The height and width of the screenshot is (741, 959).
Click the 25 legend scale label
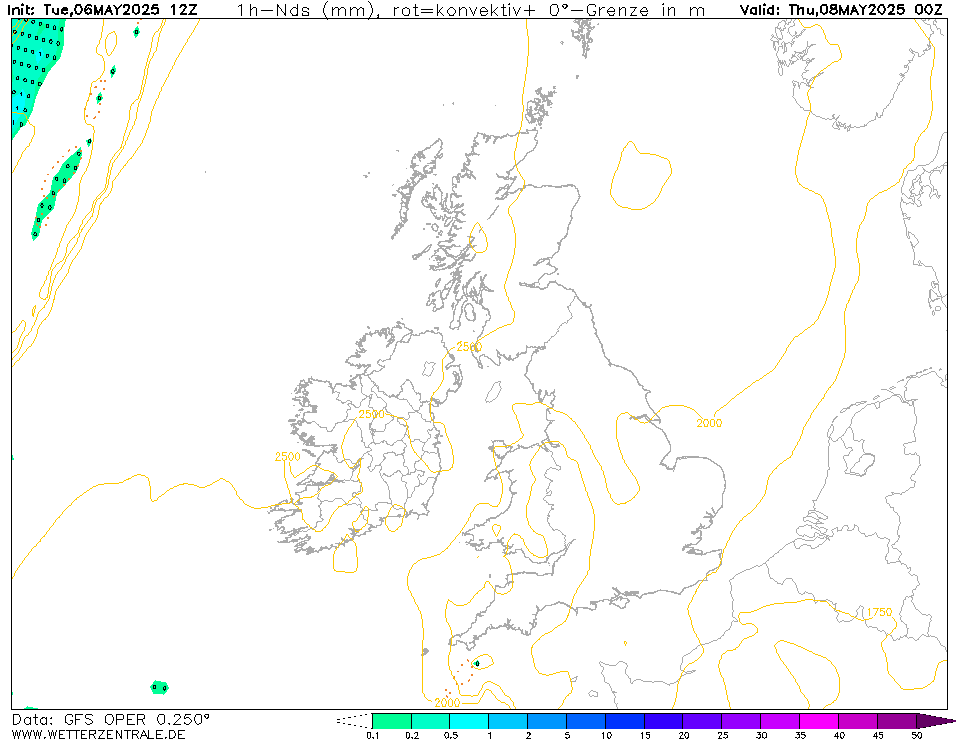click(722, 735)
